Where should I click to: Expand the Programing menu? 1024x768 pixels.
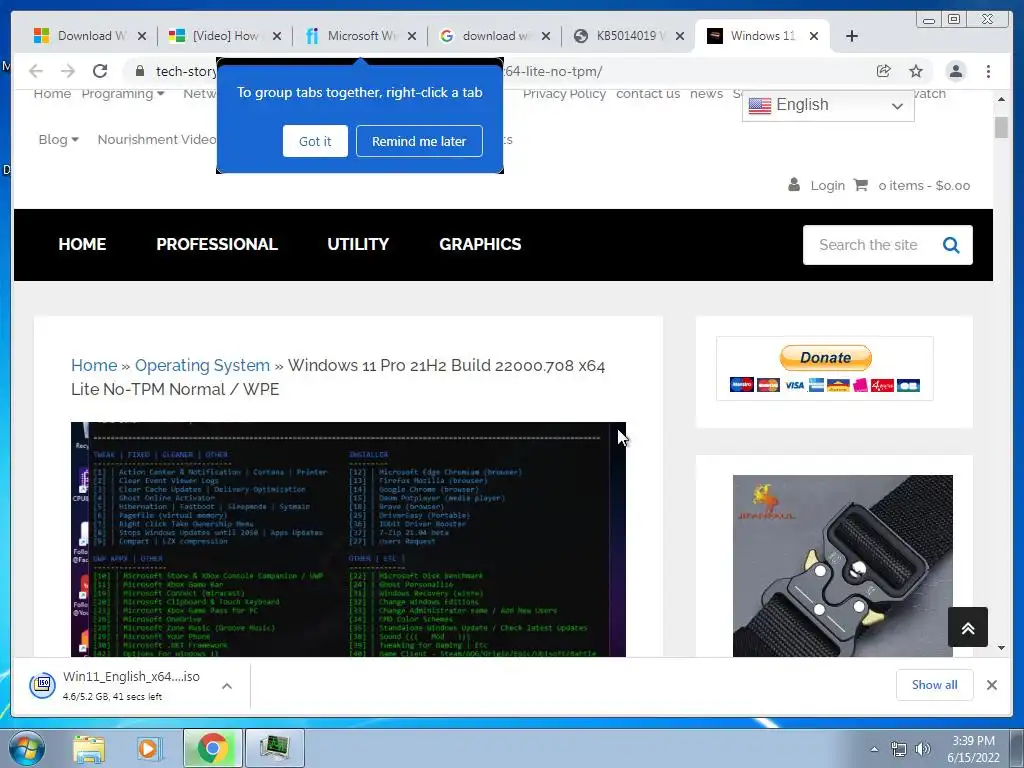click(x=123, y=94)
